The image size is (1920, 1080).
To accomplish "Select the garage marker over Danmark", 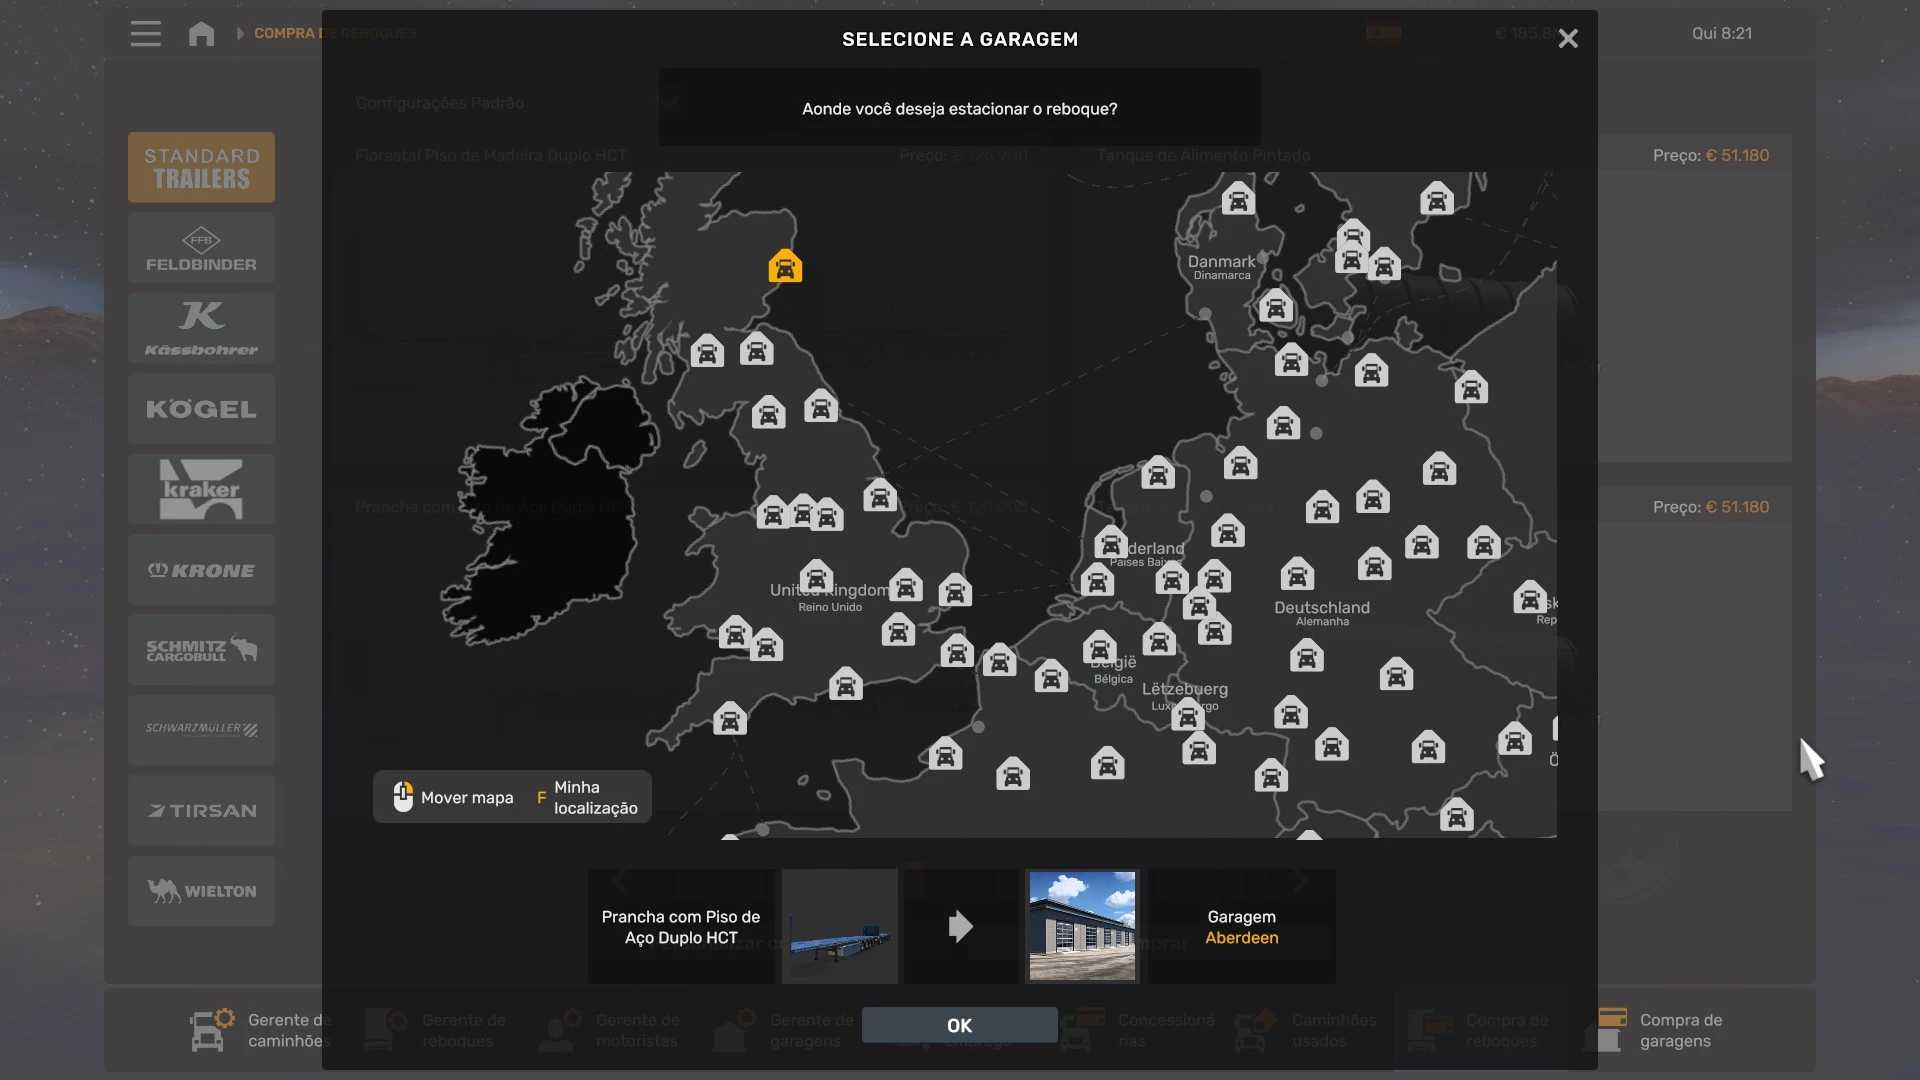I will (x=1237, y=199).
